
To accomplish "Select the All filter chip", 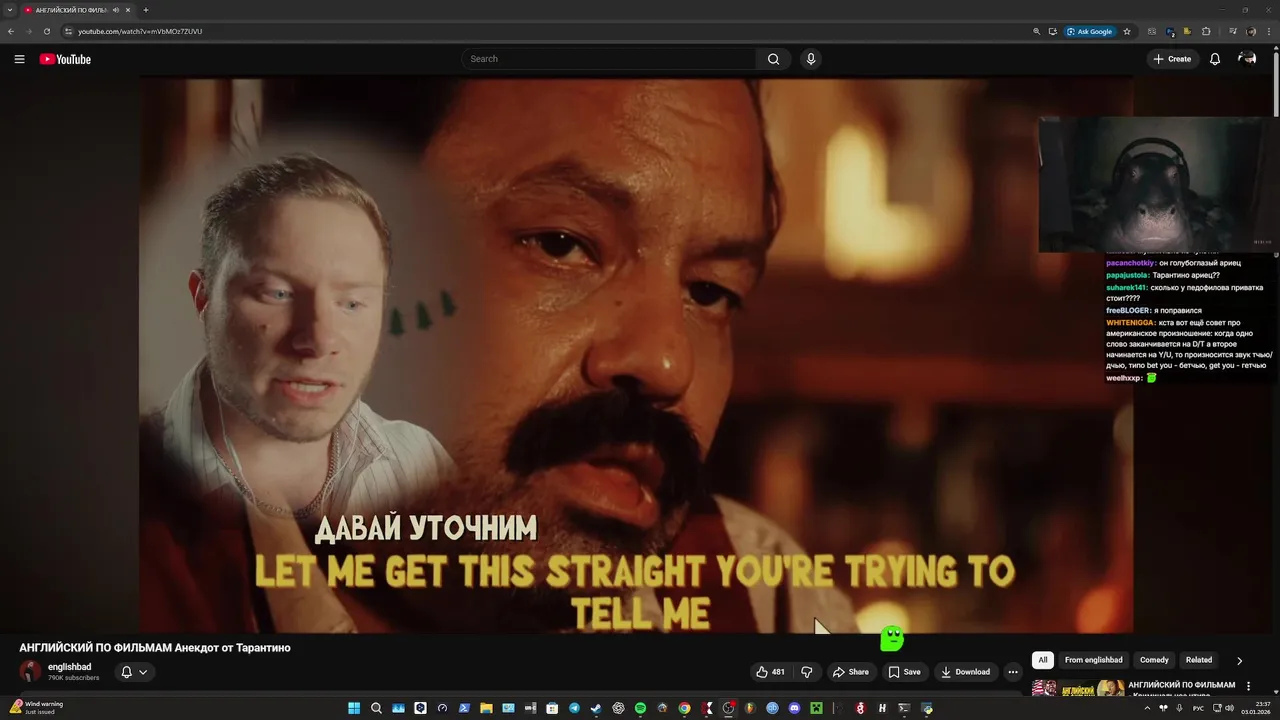I will tap(1043, 660).
